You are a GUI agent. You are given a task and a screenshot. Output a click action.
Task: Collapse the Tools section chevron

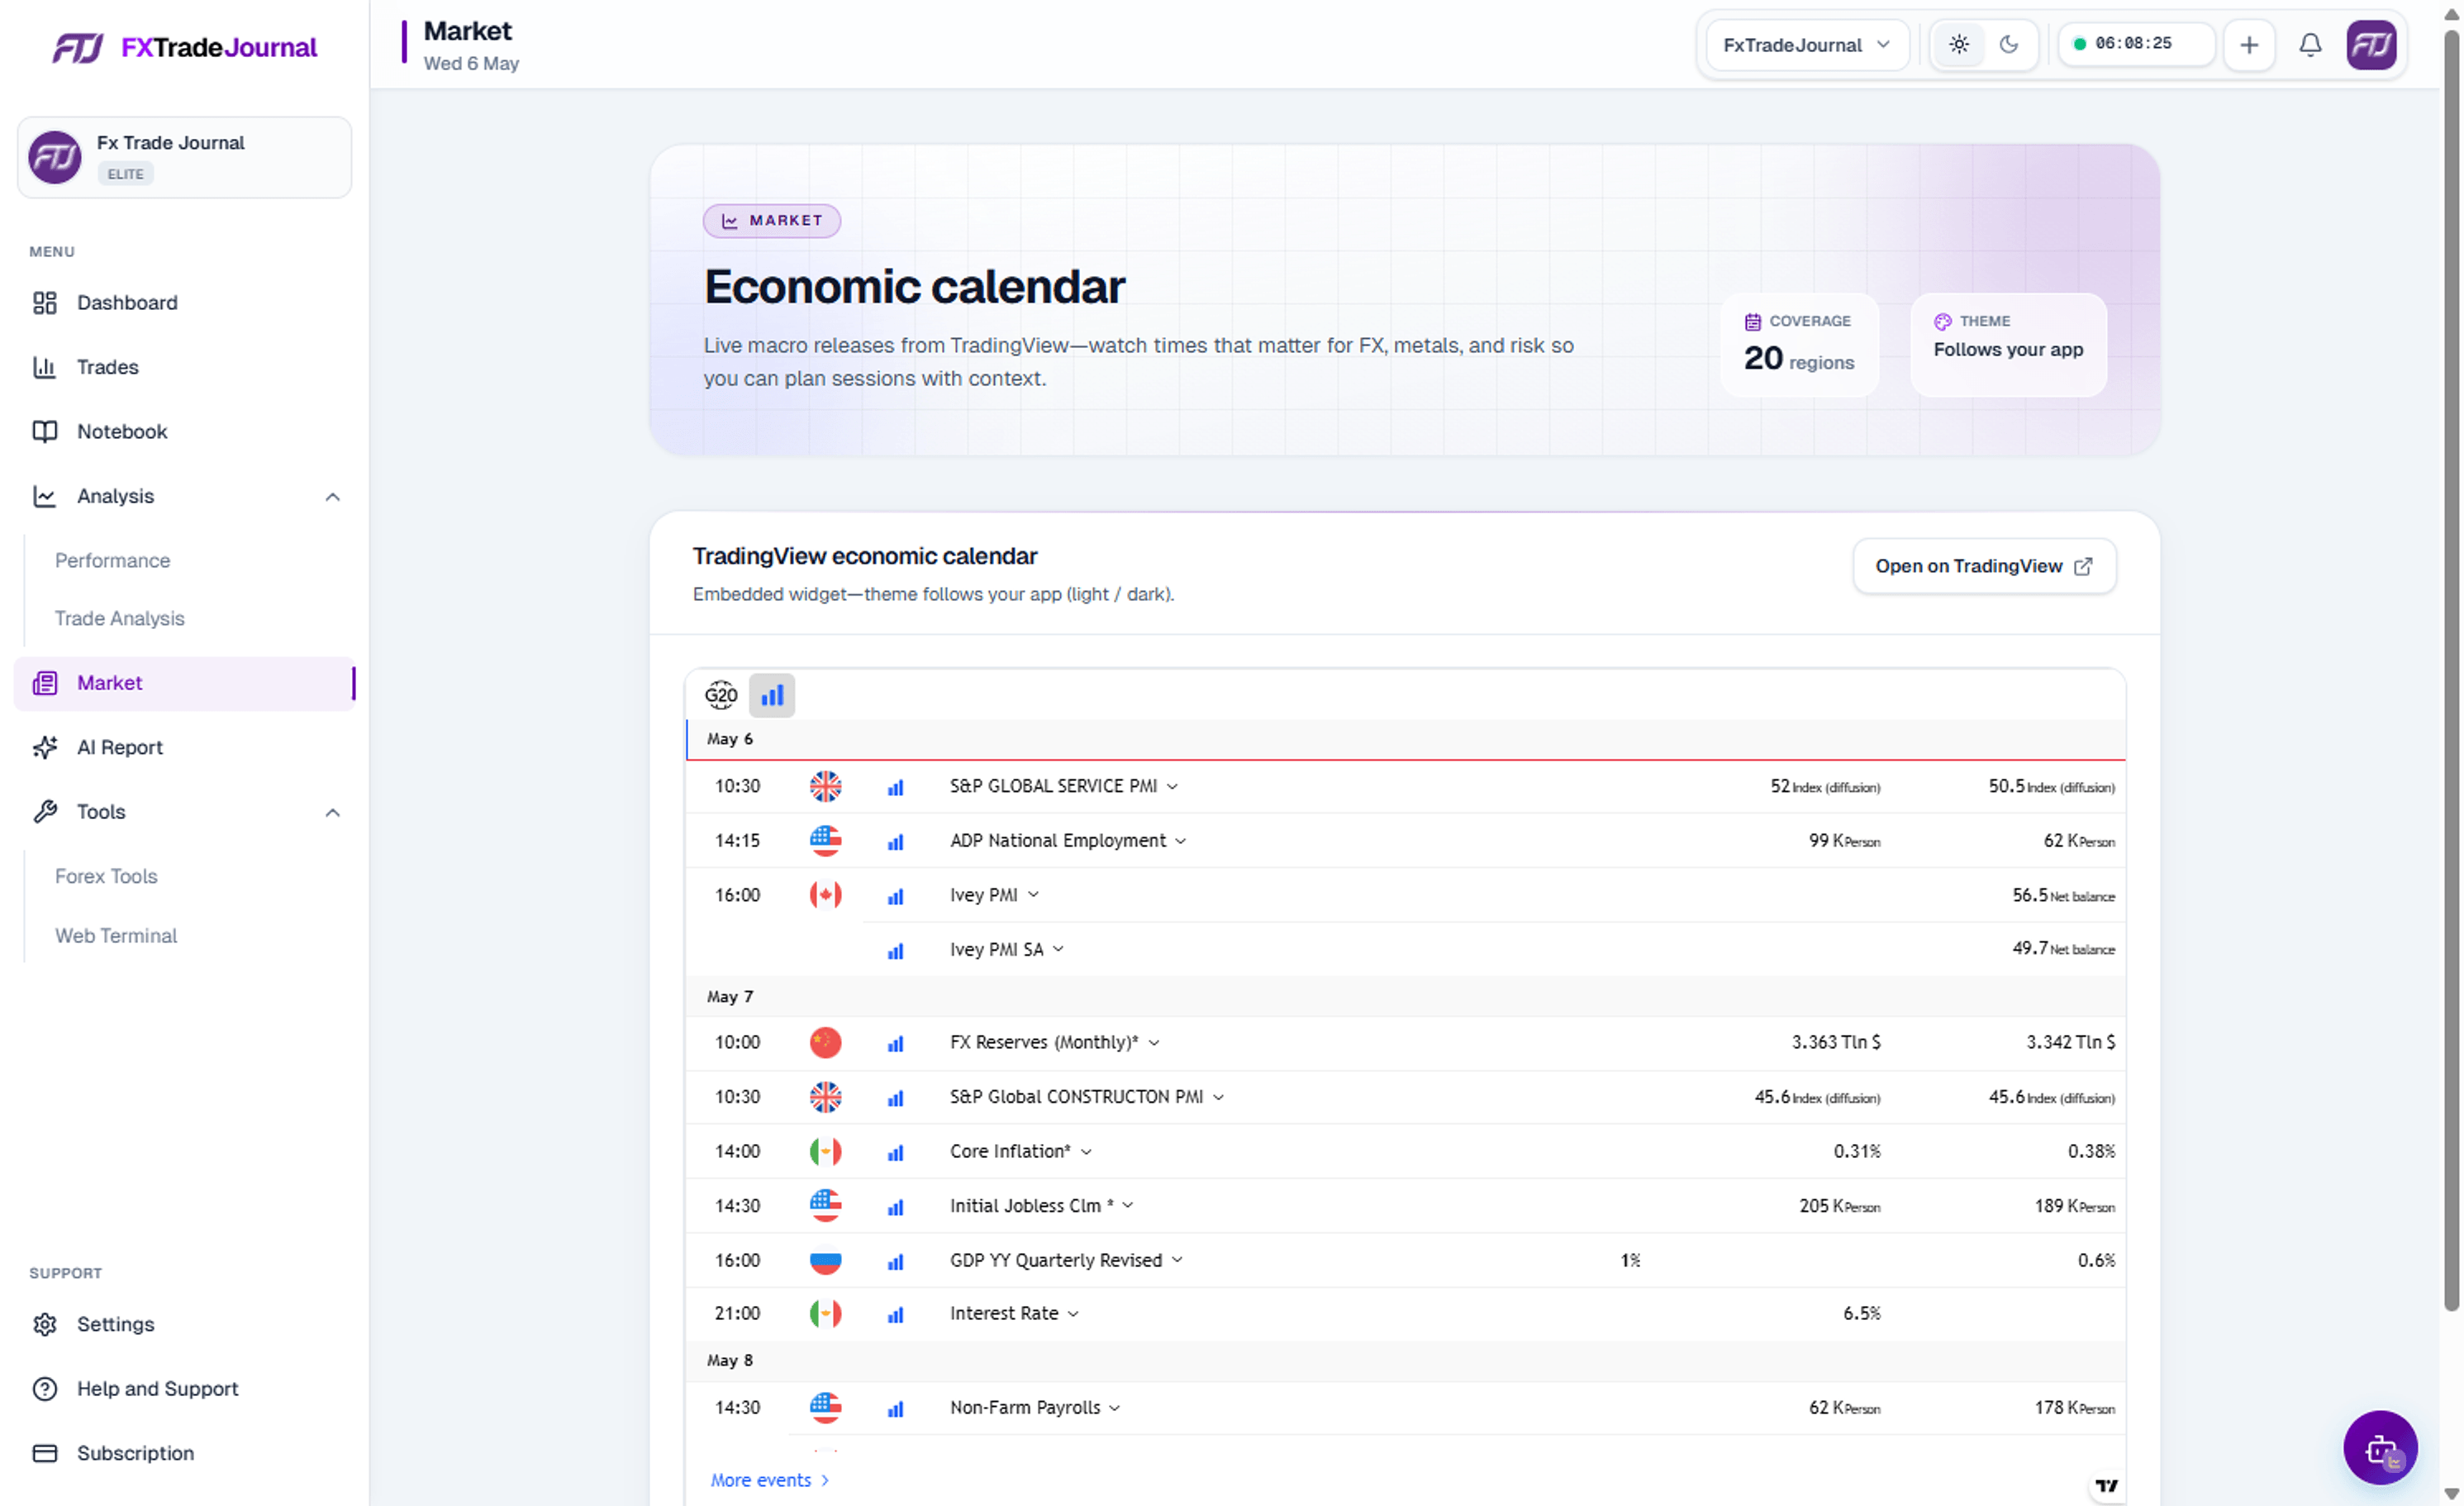(333, 812)
